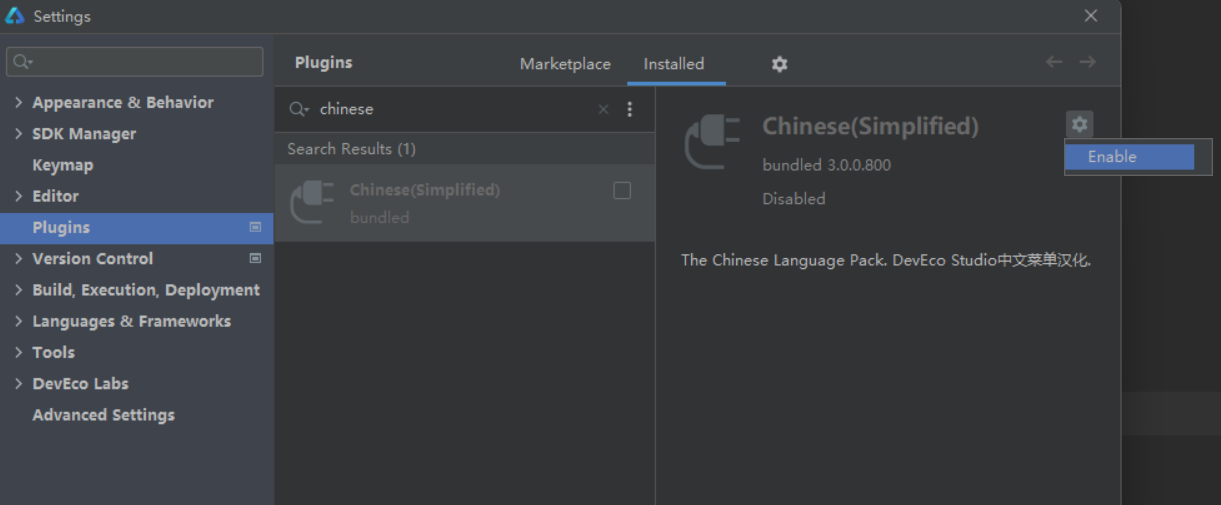Click the Chinese(Simplified) plug icon in list
This screenshot has height=505, width=1221.
click(312, 203)
